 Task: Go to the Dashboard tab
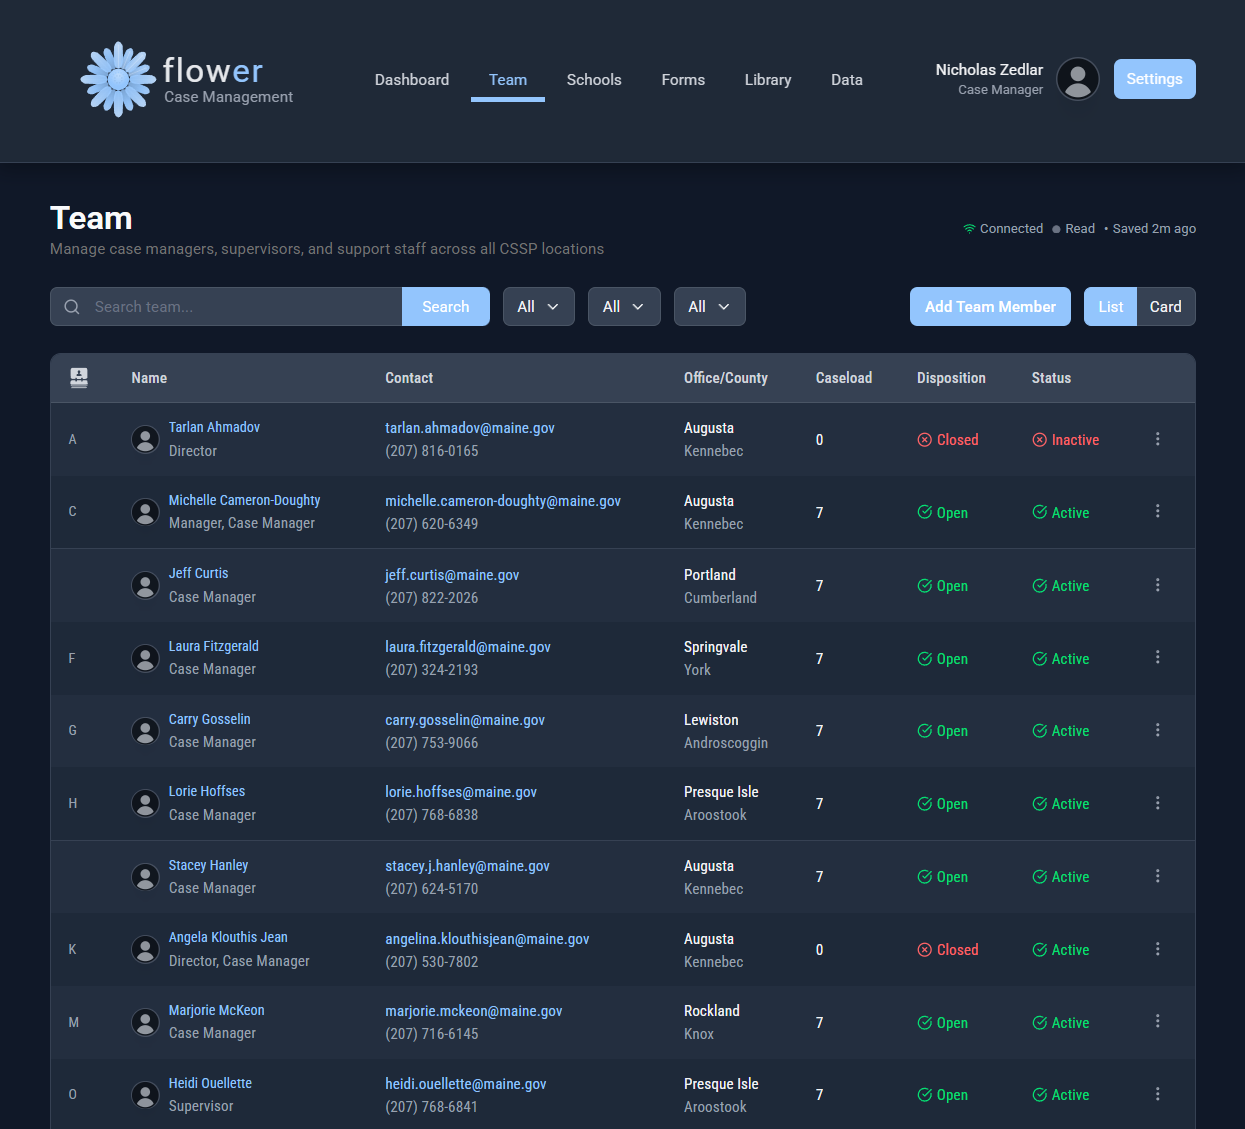tap(411, 80)
